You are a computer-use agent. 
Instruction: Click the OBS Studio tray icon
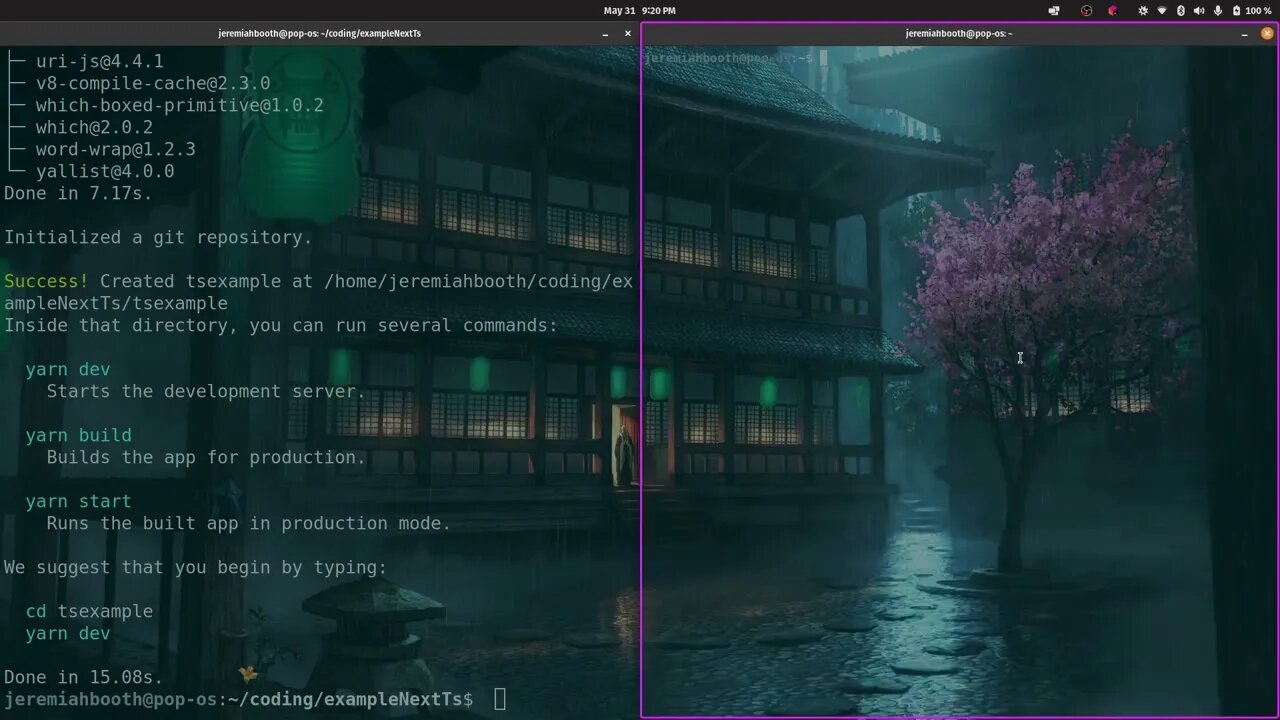[x=1086, y=10]
